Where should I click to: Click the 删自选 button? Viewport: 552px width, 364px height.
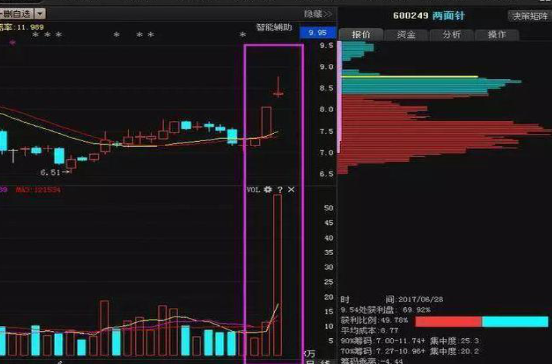[17, 14]
